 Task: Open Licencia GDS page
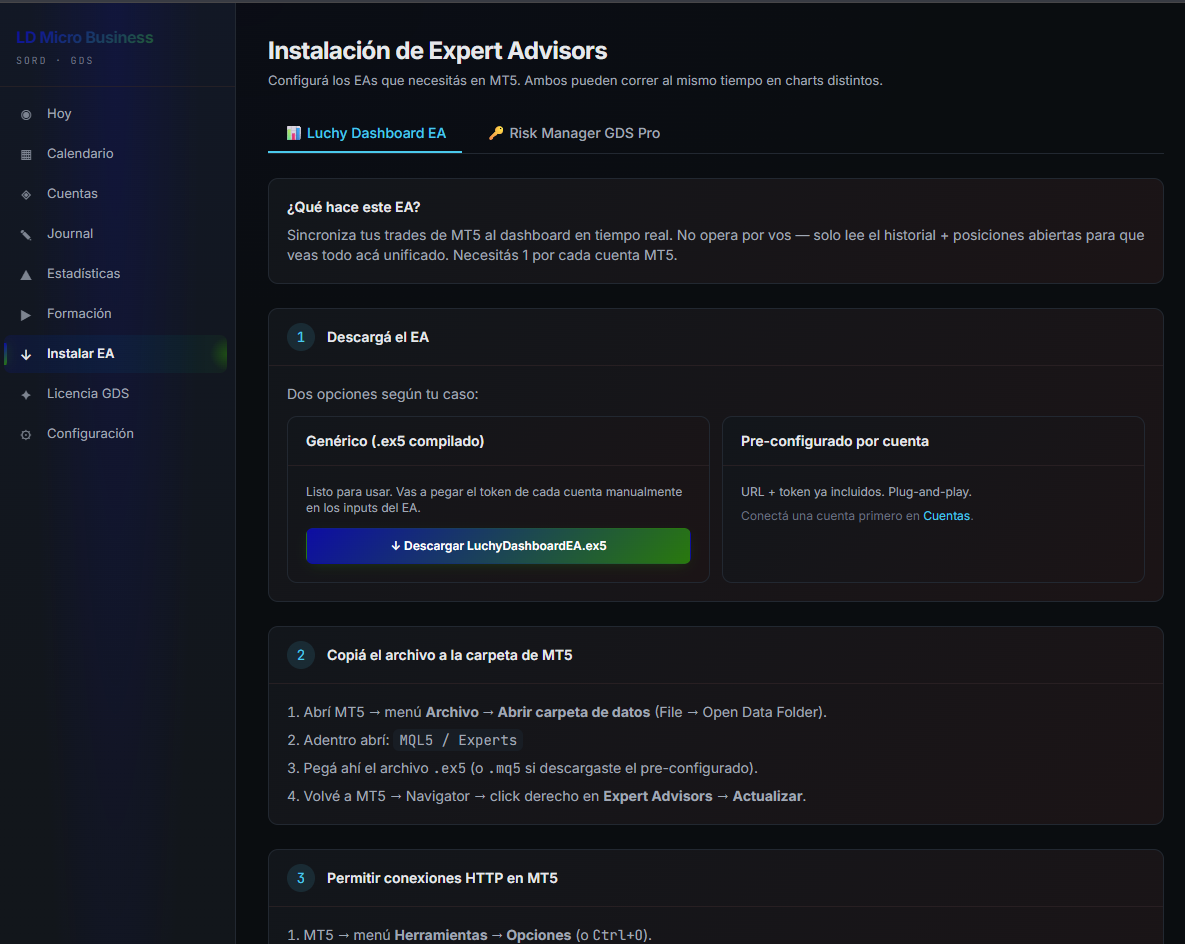[x=116, y=394]
